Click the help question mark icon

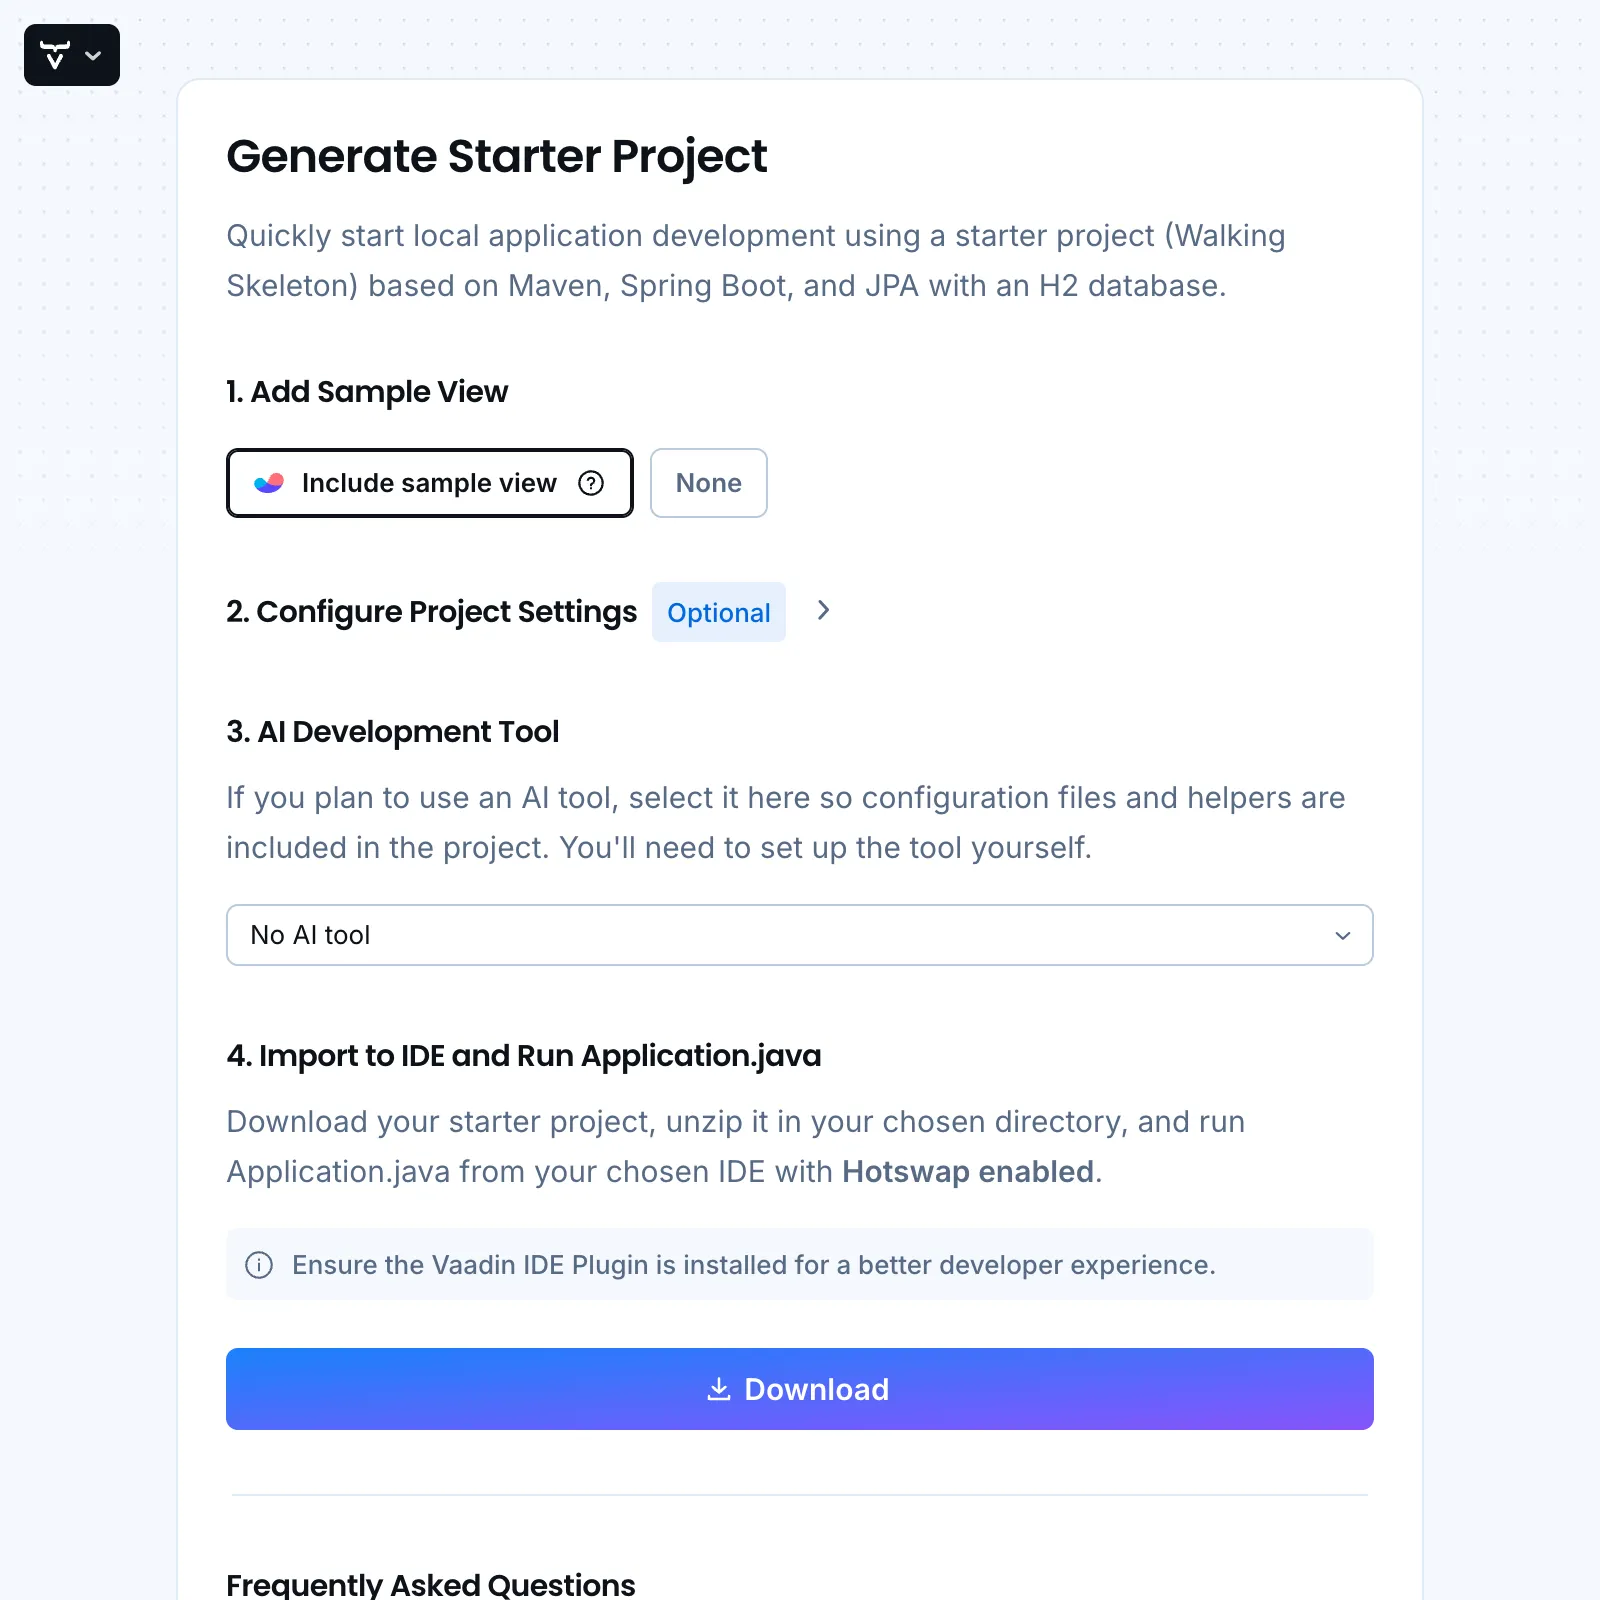coord(591,483)
